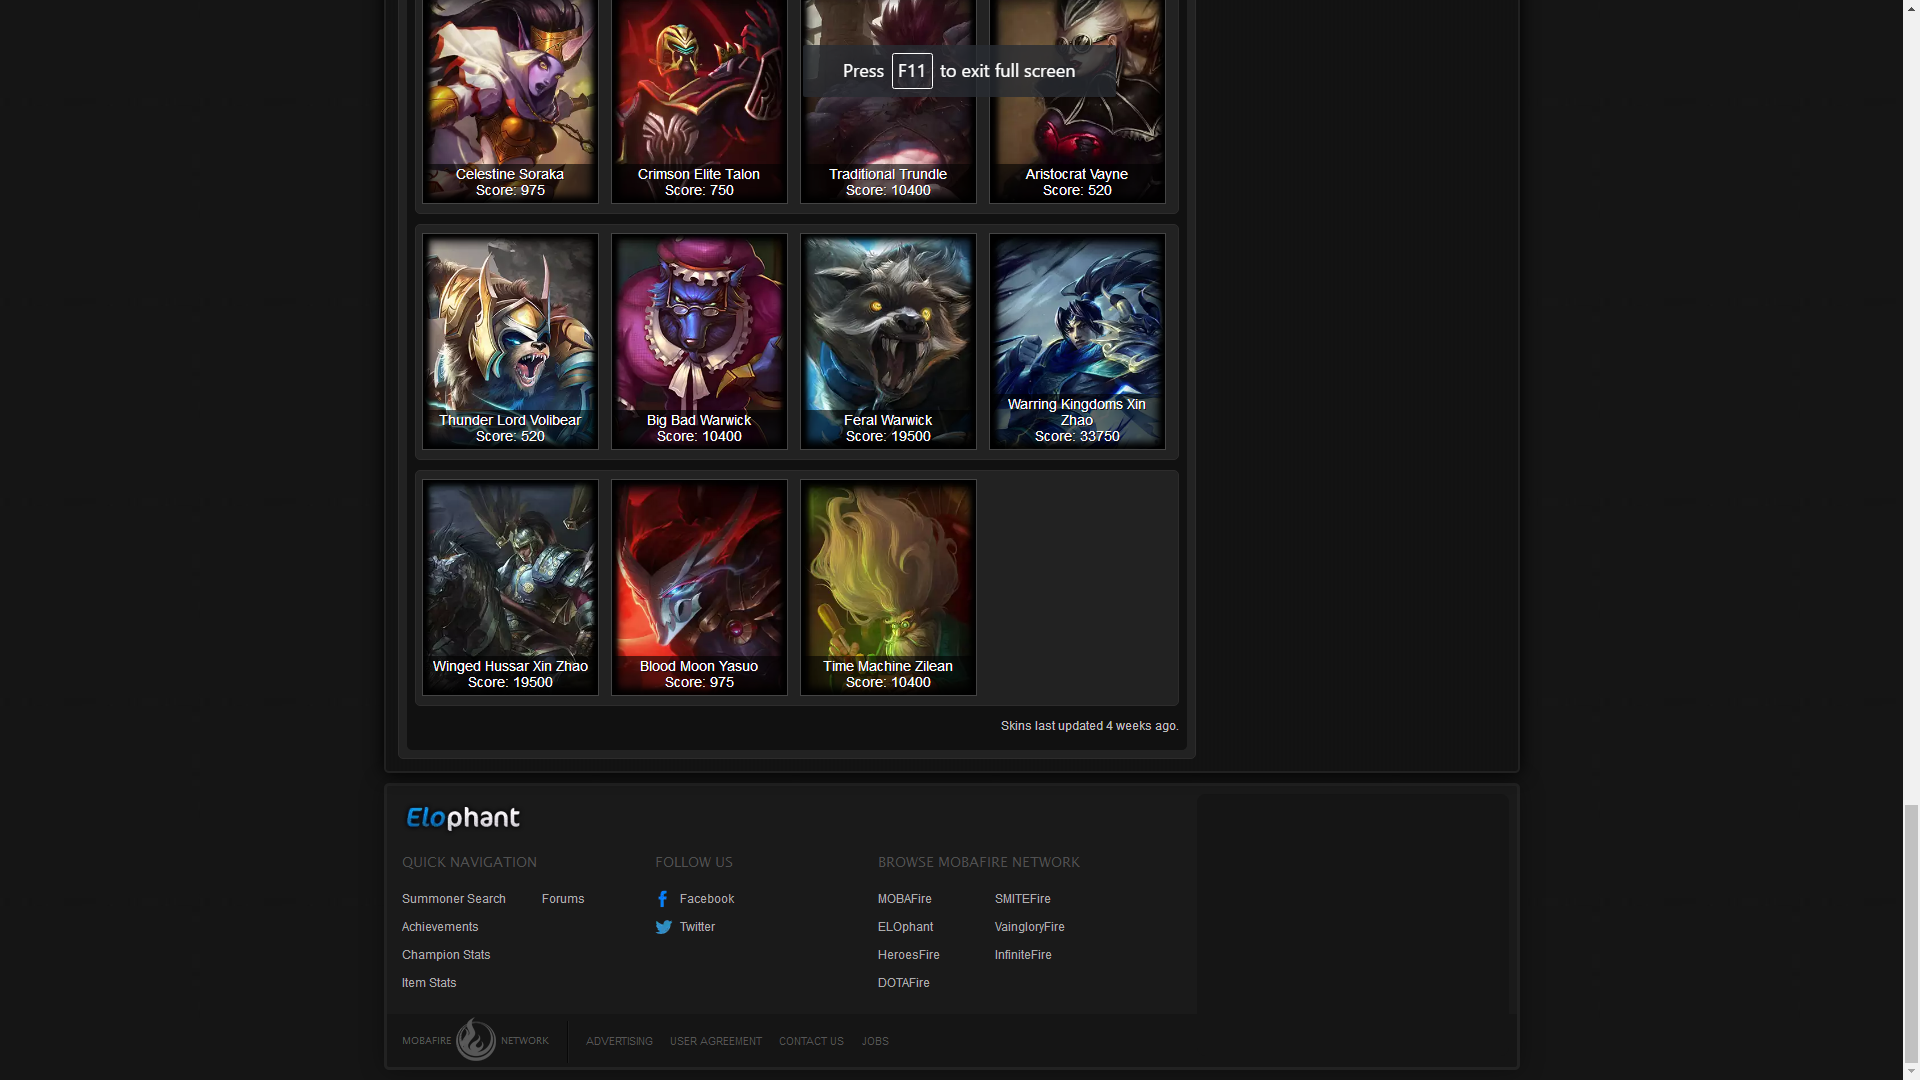Select Traditional Trundle skin card
Viewport: 1920px width, 1080px height.
[888, 100]
